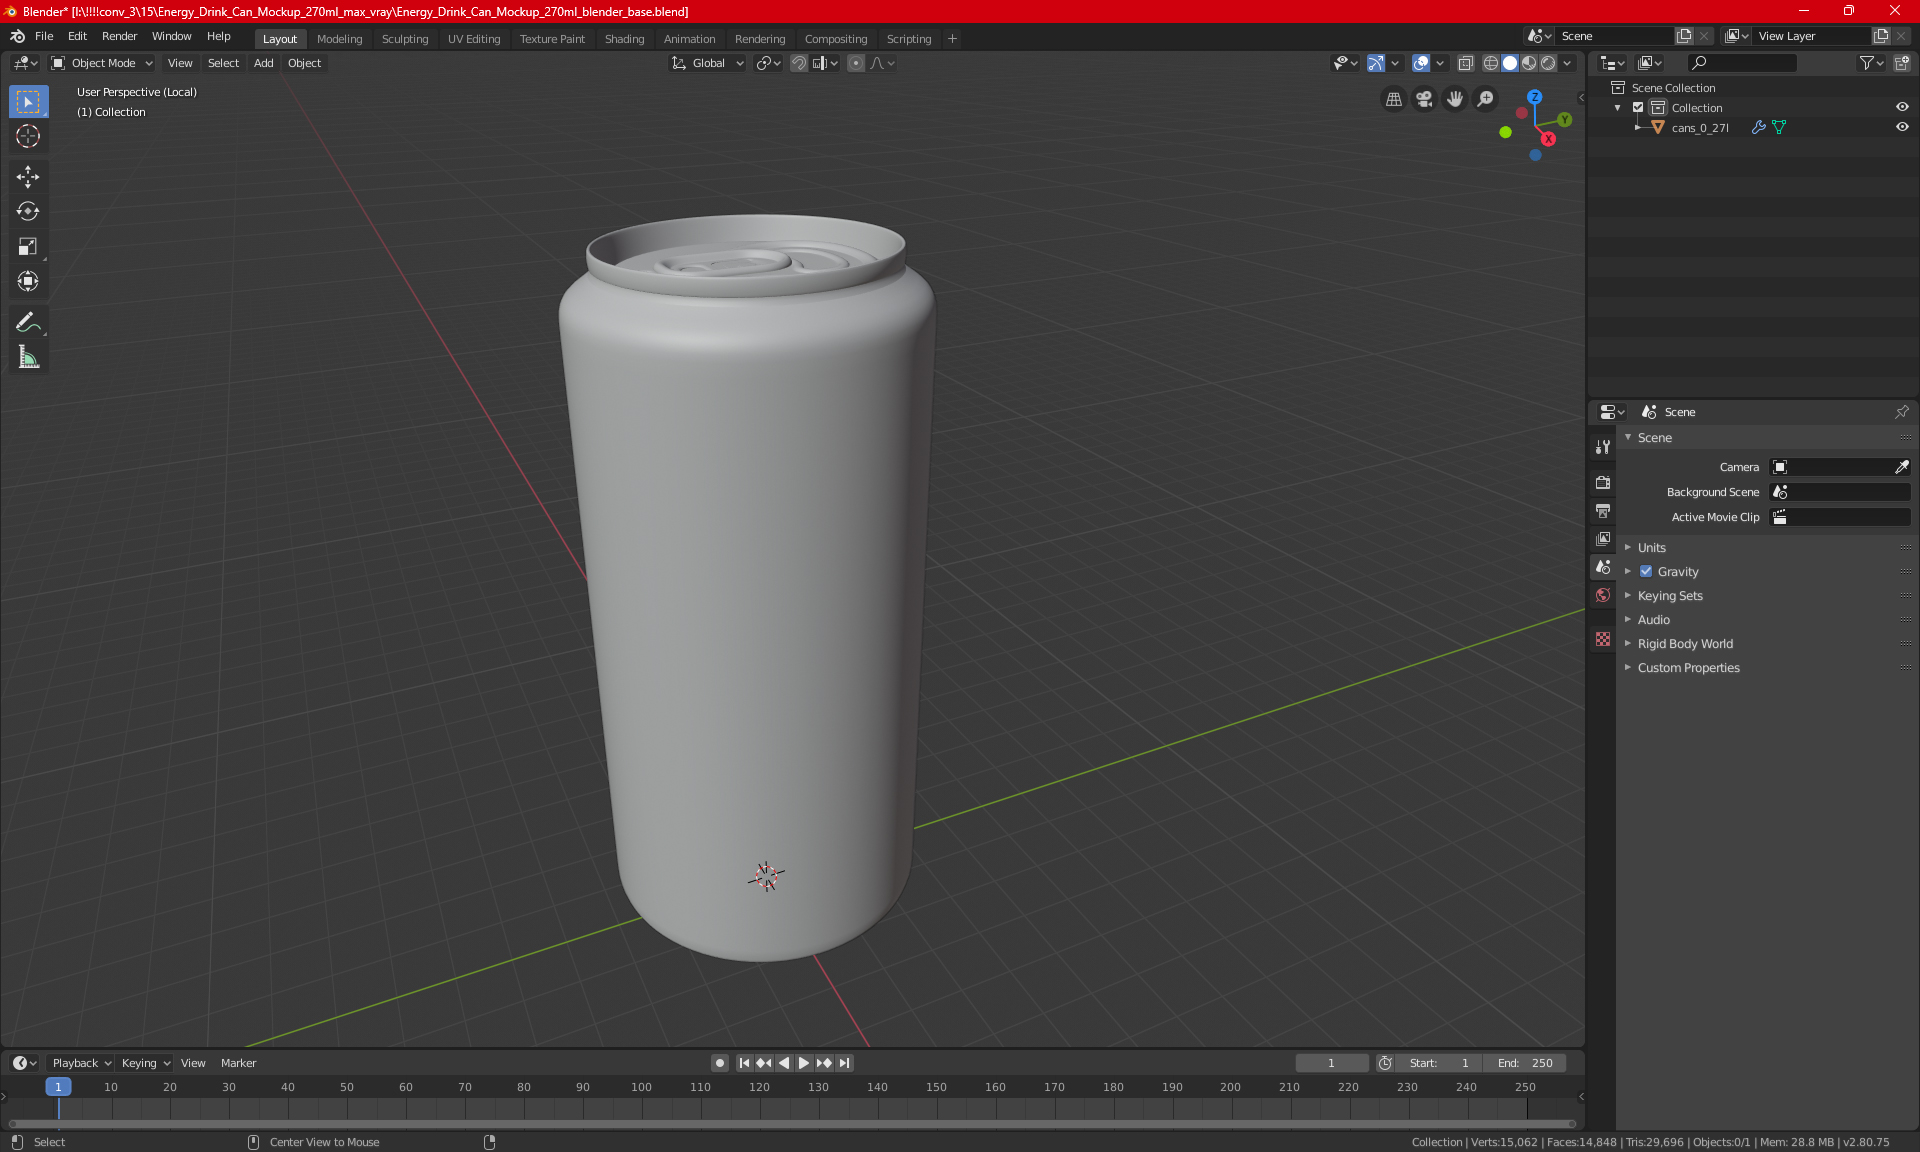Image resolution: width=1920 pixels, height=1152 pixels.
Task: Open the Object Mode dropdown
Action: tap(102, 63)
